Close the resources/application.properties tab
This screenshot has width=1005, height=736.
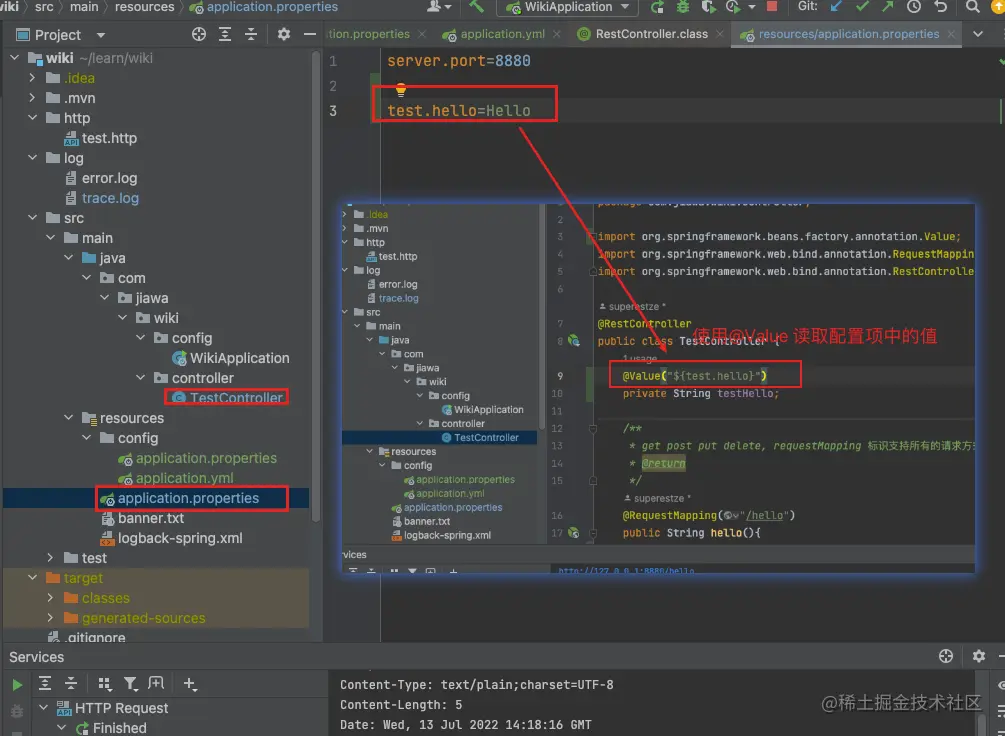click(x=951, y=34)
